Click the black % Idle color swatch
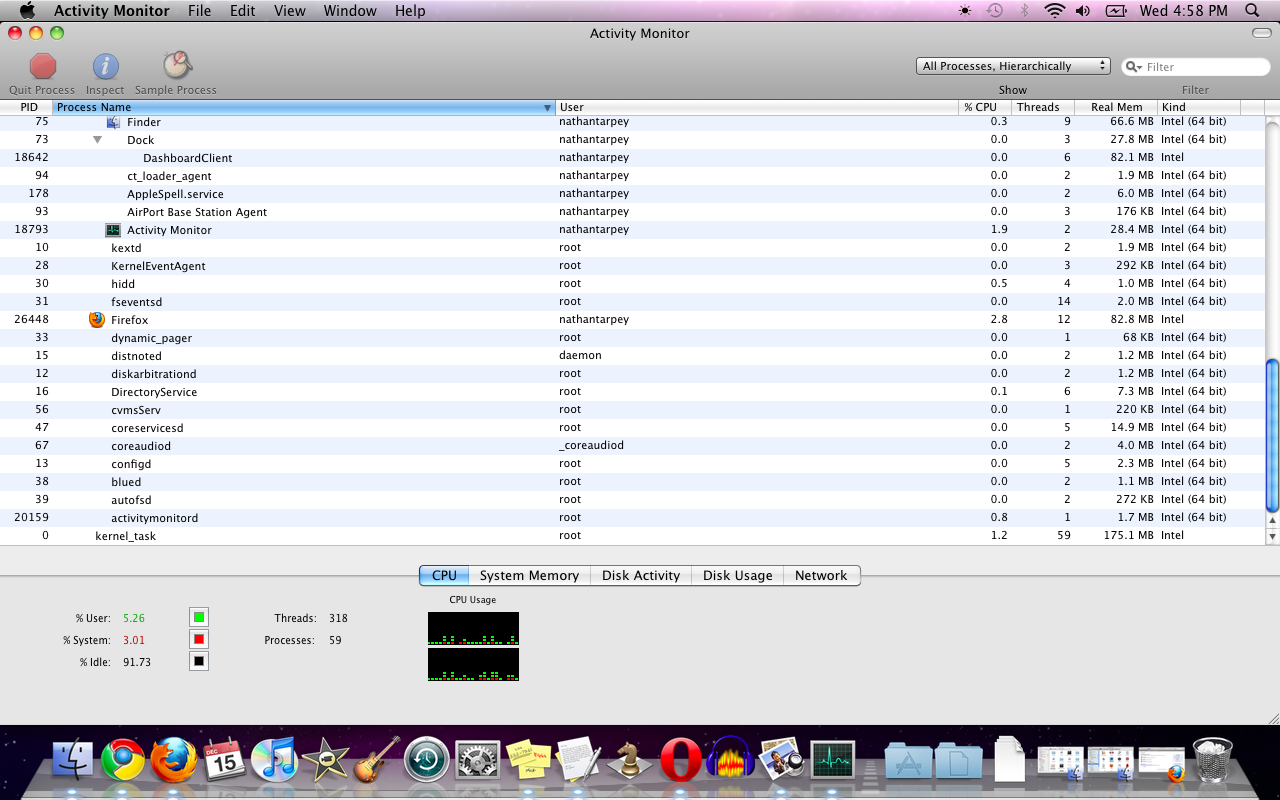1280x800 pixels. click(x=199, y=661)
